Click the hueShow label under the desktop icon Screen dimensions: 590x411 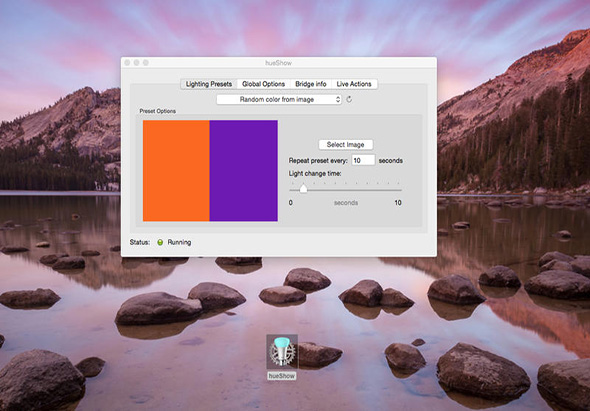pos(282,376)
